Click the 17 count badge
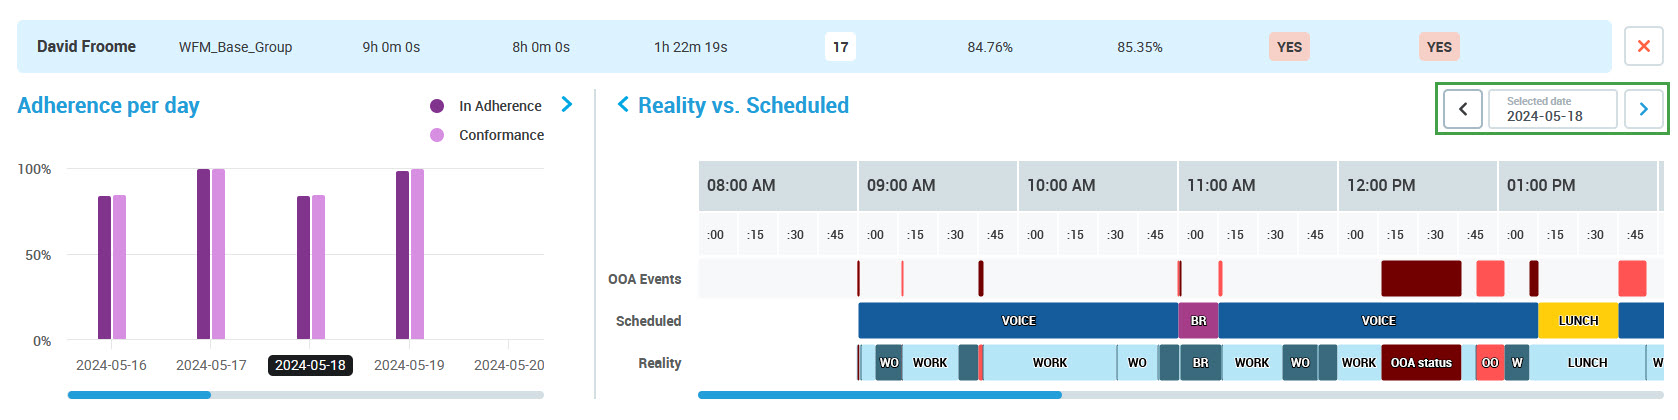This screenshot has height=420, width=1678. (x=840, y=47)
